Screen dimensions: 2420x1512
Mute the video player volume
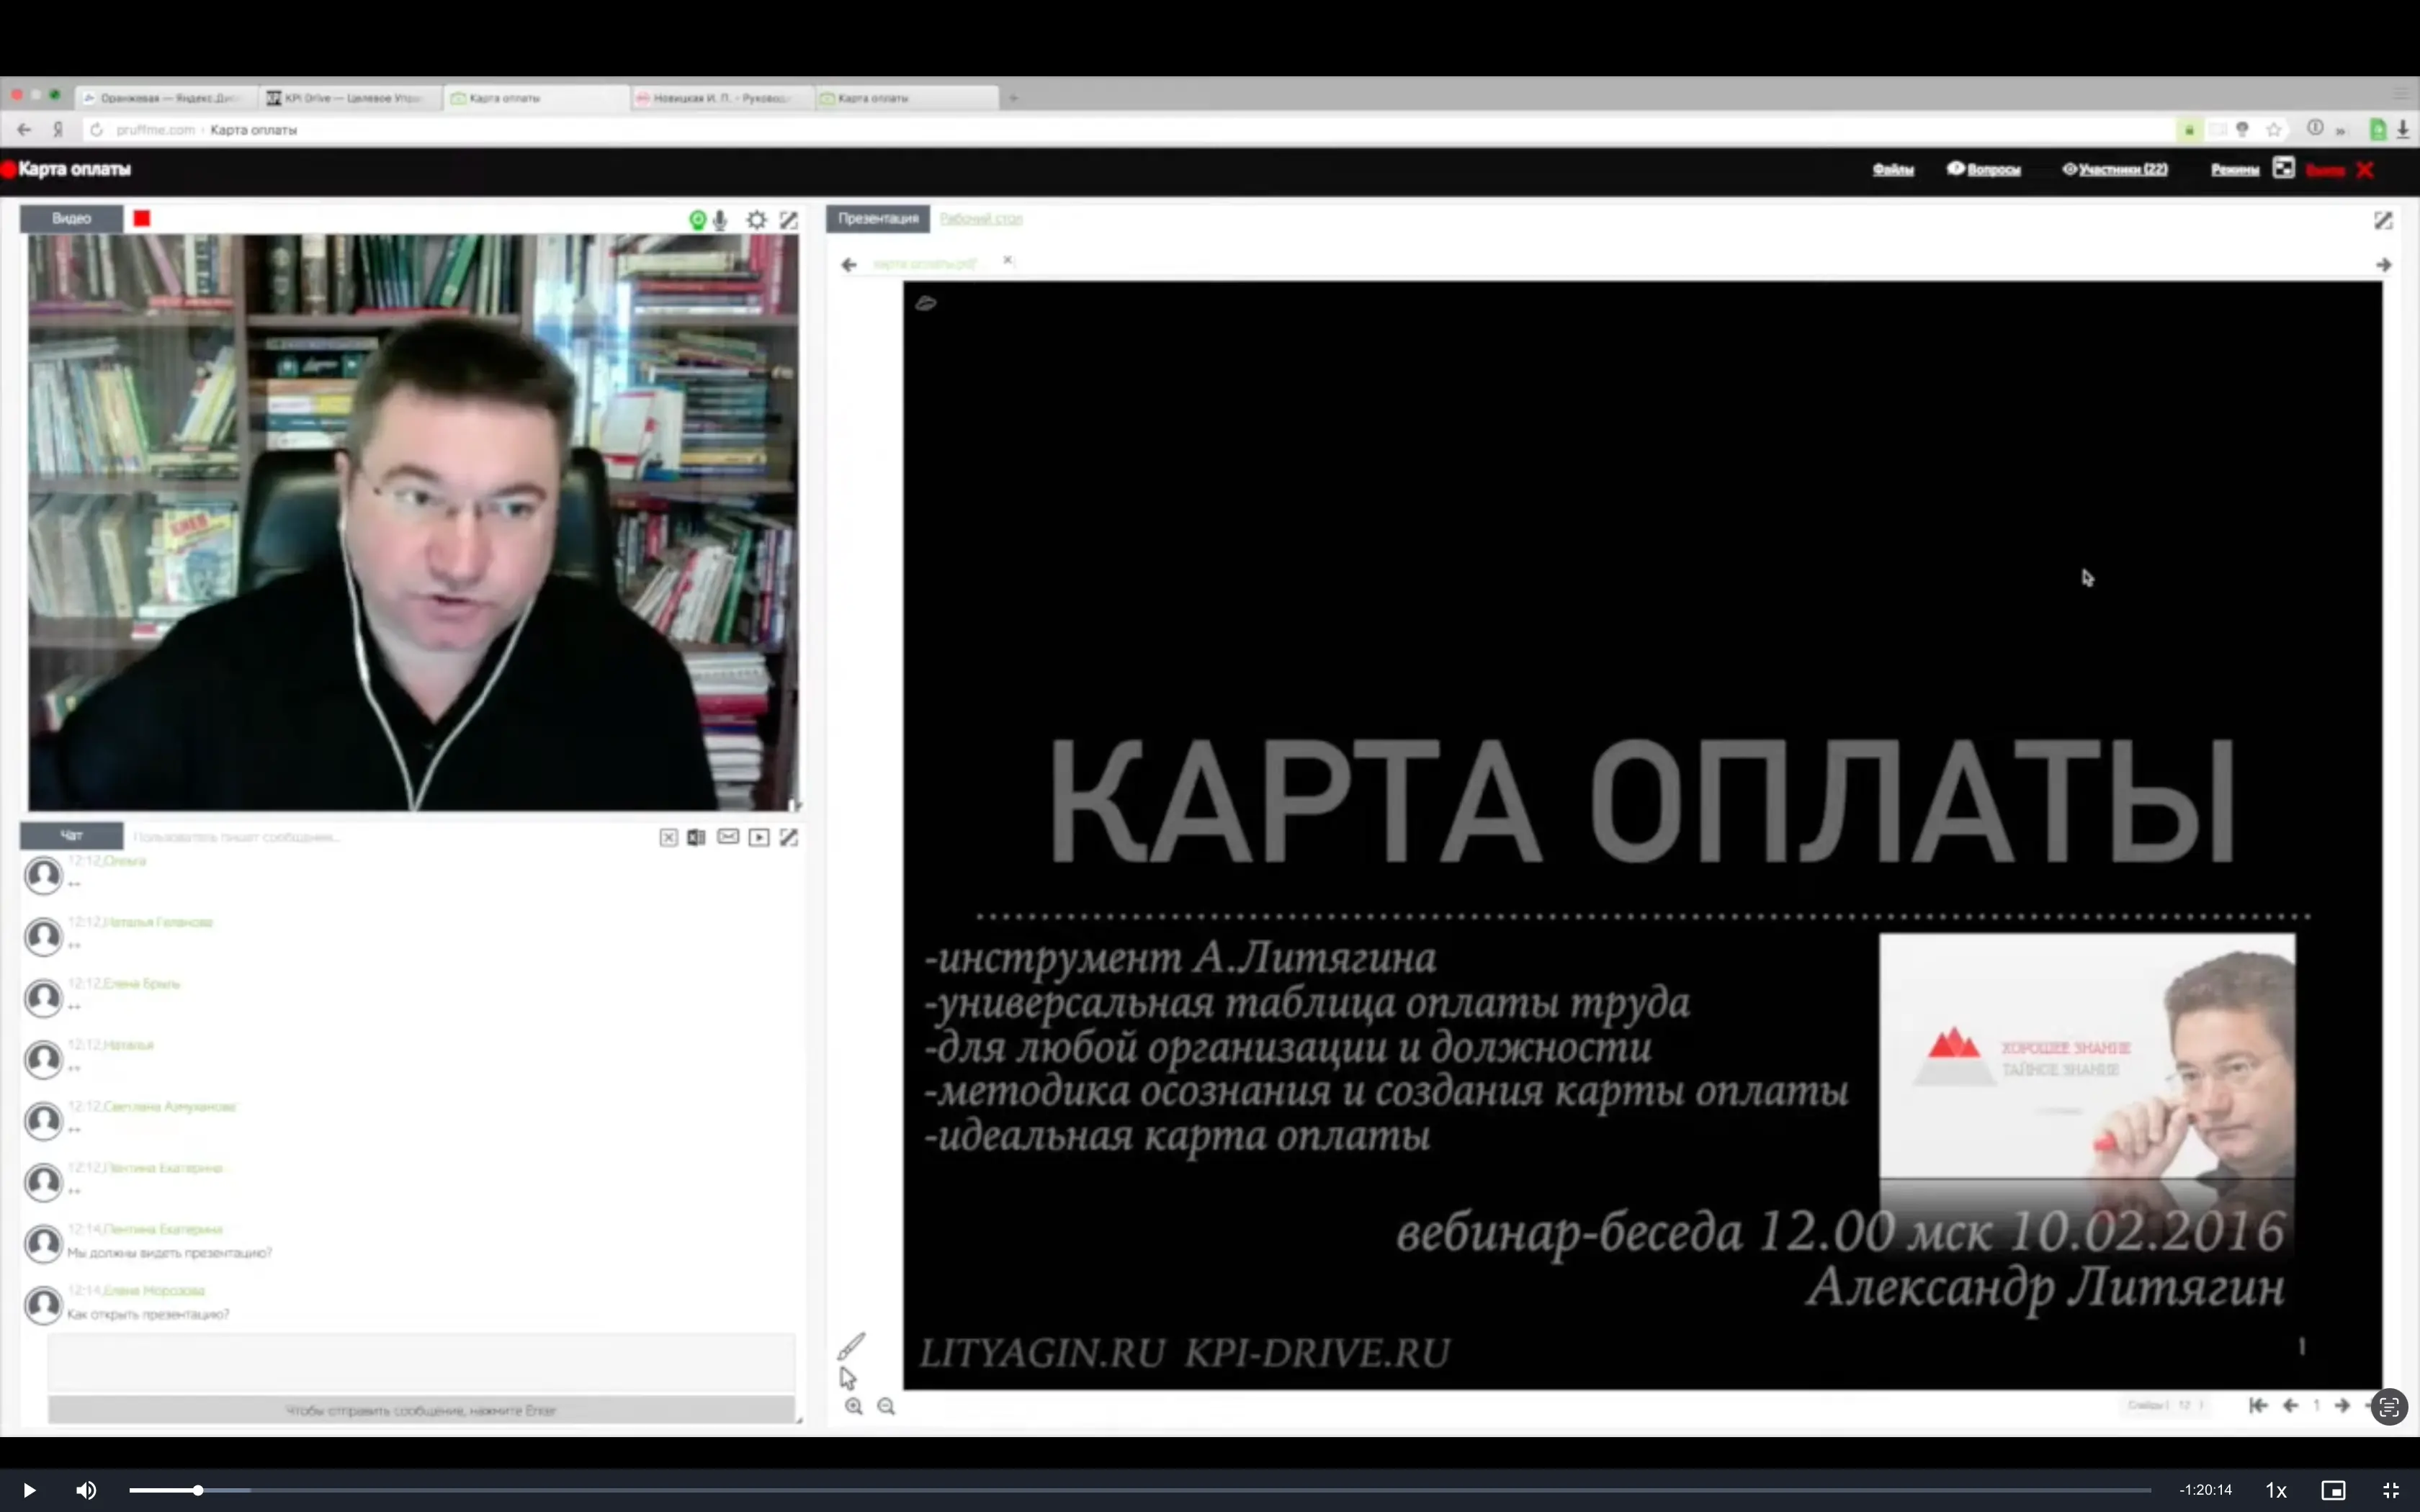click(x=86, y=1490)
